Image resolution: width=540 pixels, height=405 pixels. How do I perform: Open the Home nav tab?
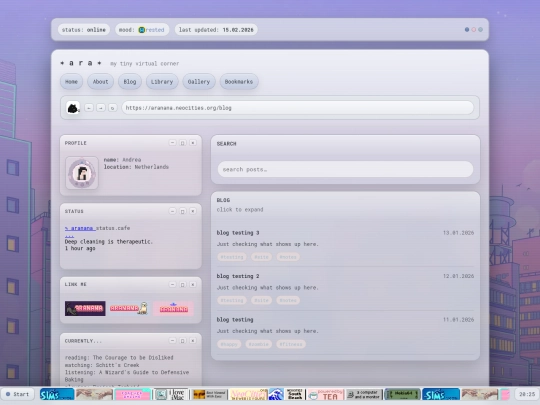click(71, 82)
